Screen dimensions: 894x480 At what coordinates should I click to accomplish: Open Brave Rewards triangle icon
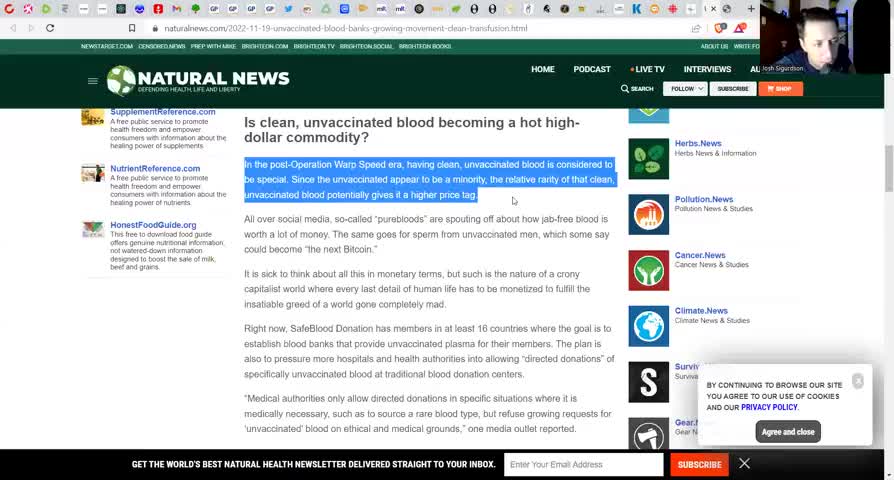click(740, 28)
